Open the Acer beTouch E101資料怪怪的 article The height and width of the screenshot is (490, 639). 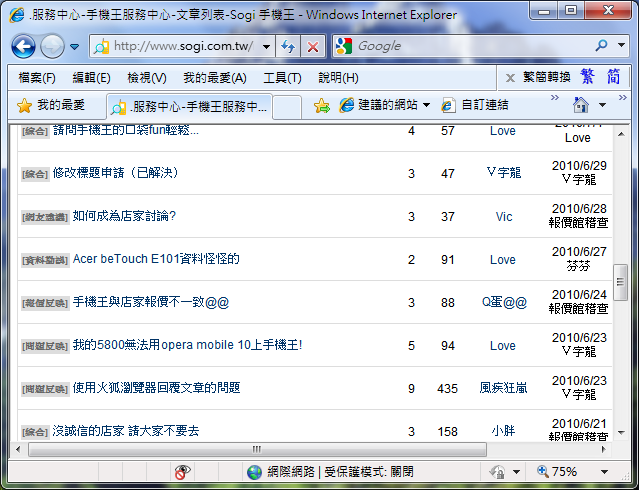(x=156, y=259)
